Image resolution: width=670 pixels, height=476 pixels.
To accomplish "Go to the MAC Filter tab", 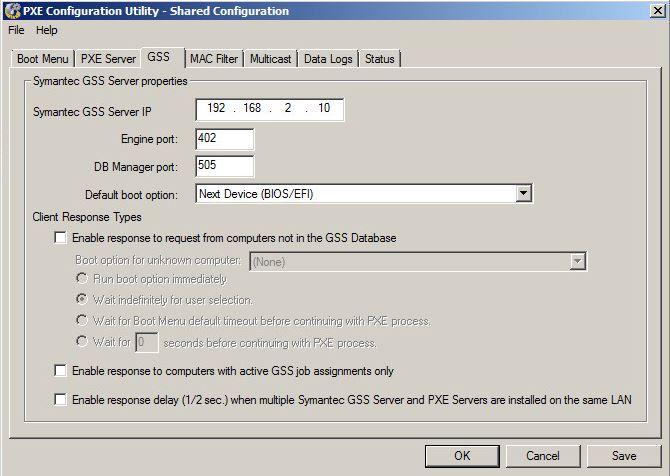I will [214, 59].
